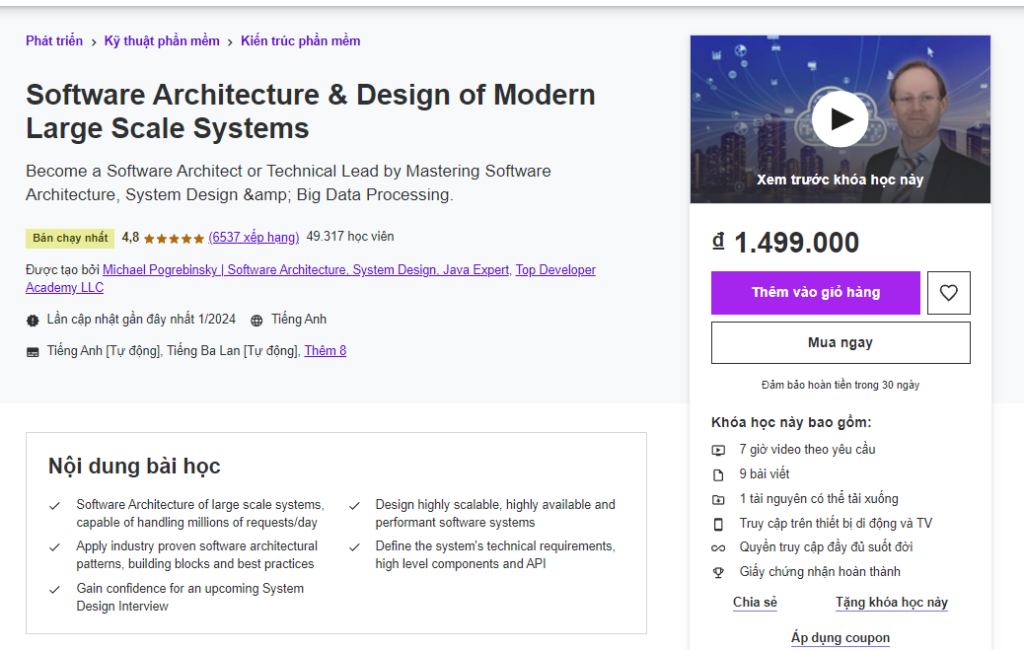The height and width of the screenshot is (650, 1024).
Task: Click the downloadable resource icon
Action: pyautogui.click(x=716, y=498)
